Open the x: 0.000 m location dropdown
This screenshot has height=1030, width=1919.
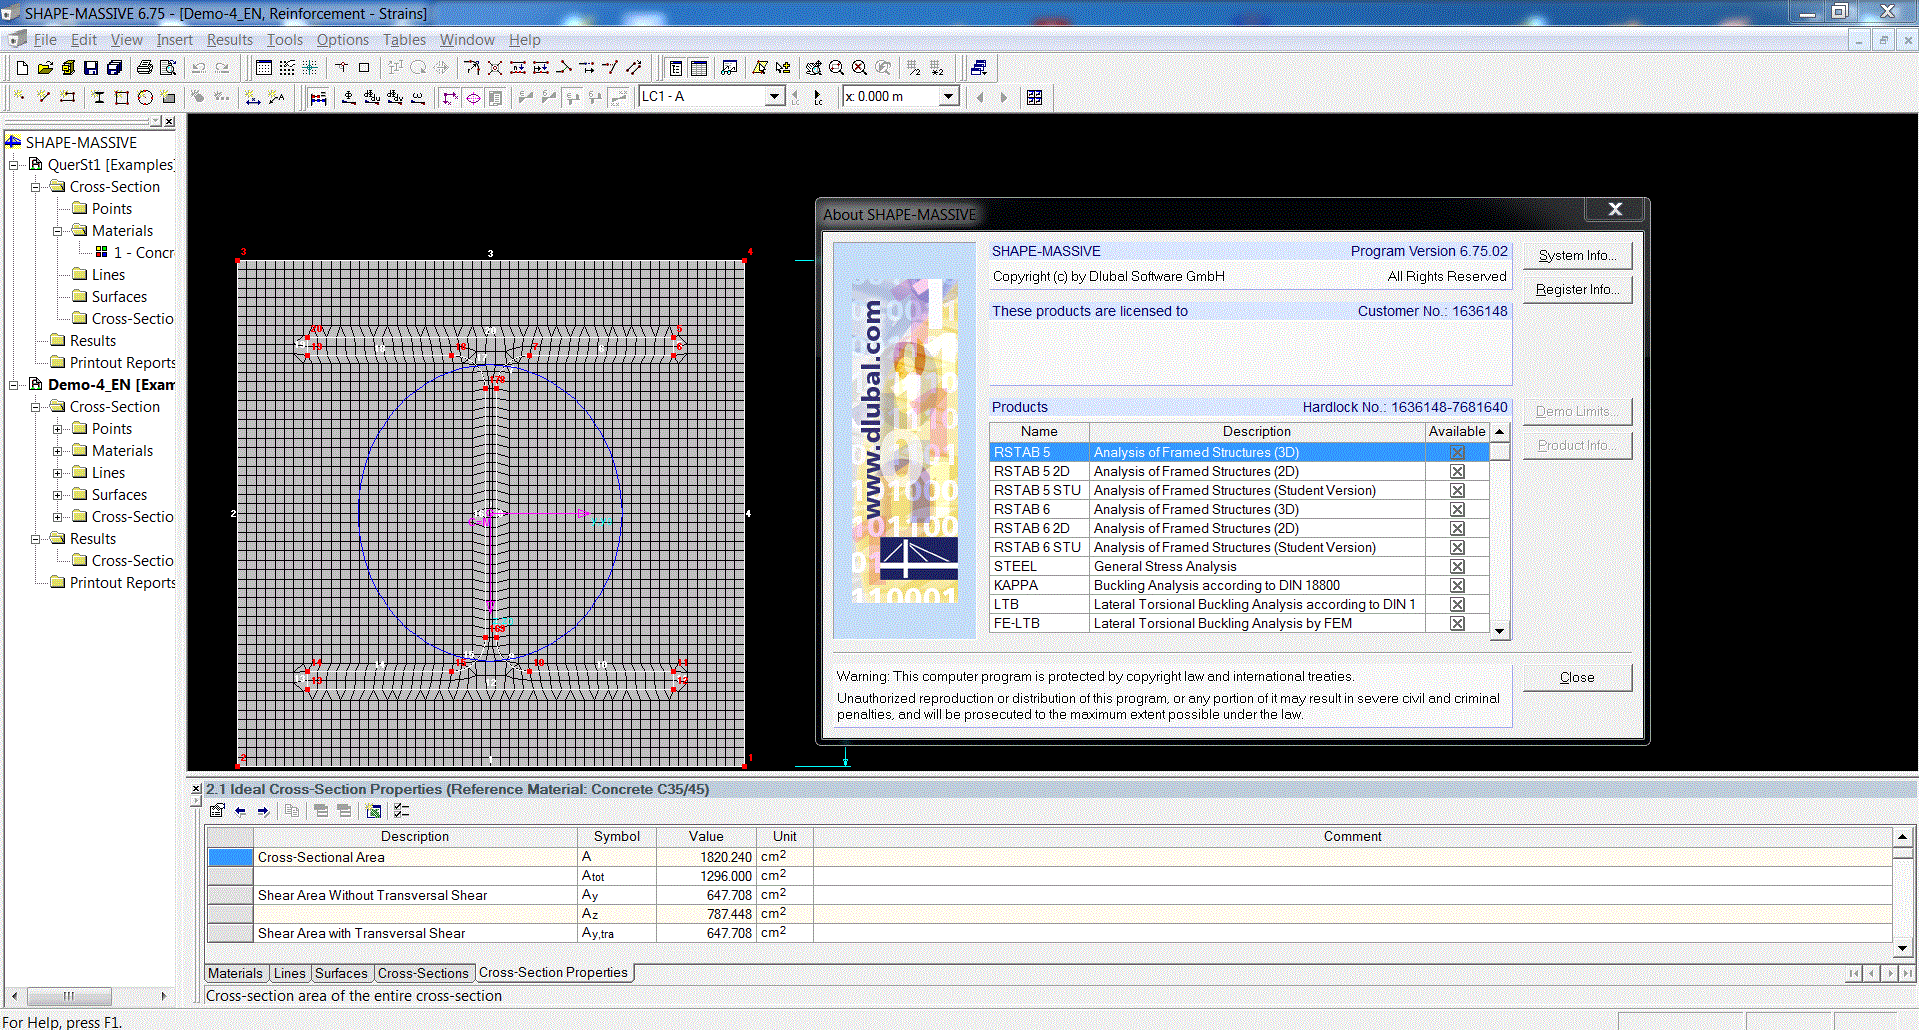coord(948,97)
